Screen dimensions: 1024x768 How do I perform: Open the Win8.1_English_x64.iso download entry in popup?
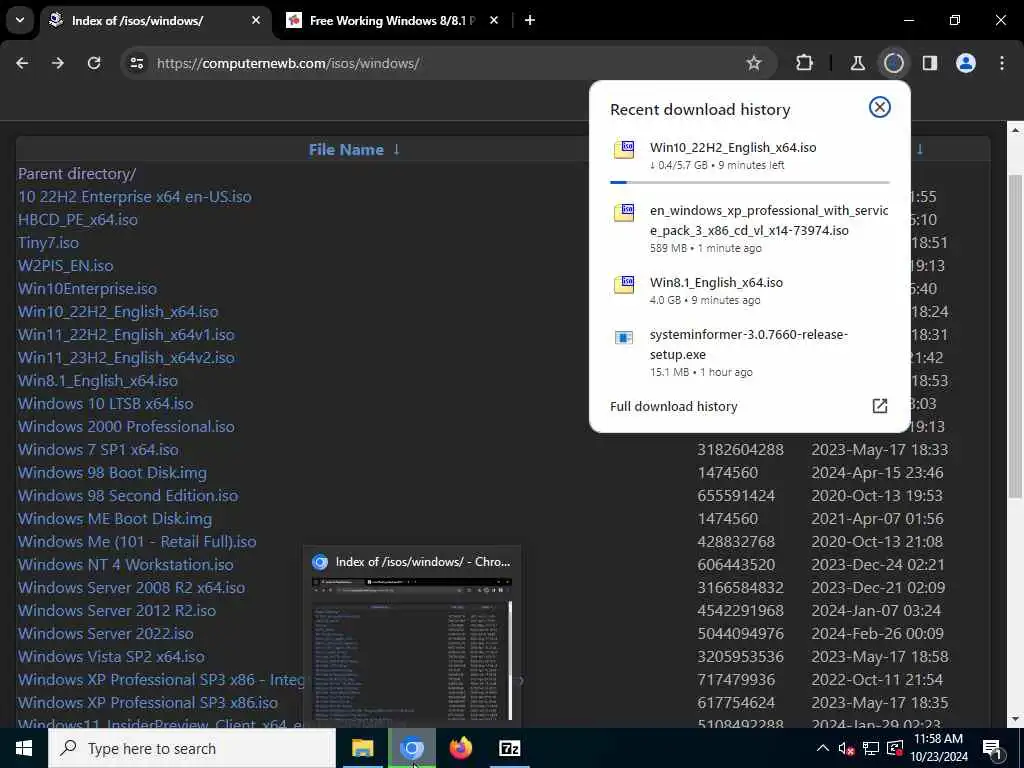click(x=750, y=291)
